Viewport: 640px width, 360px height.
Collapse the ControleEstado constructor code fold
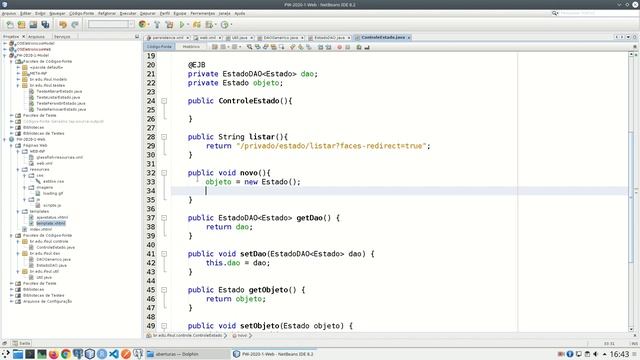pos(164,101)
